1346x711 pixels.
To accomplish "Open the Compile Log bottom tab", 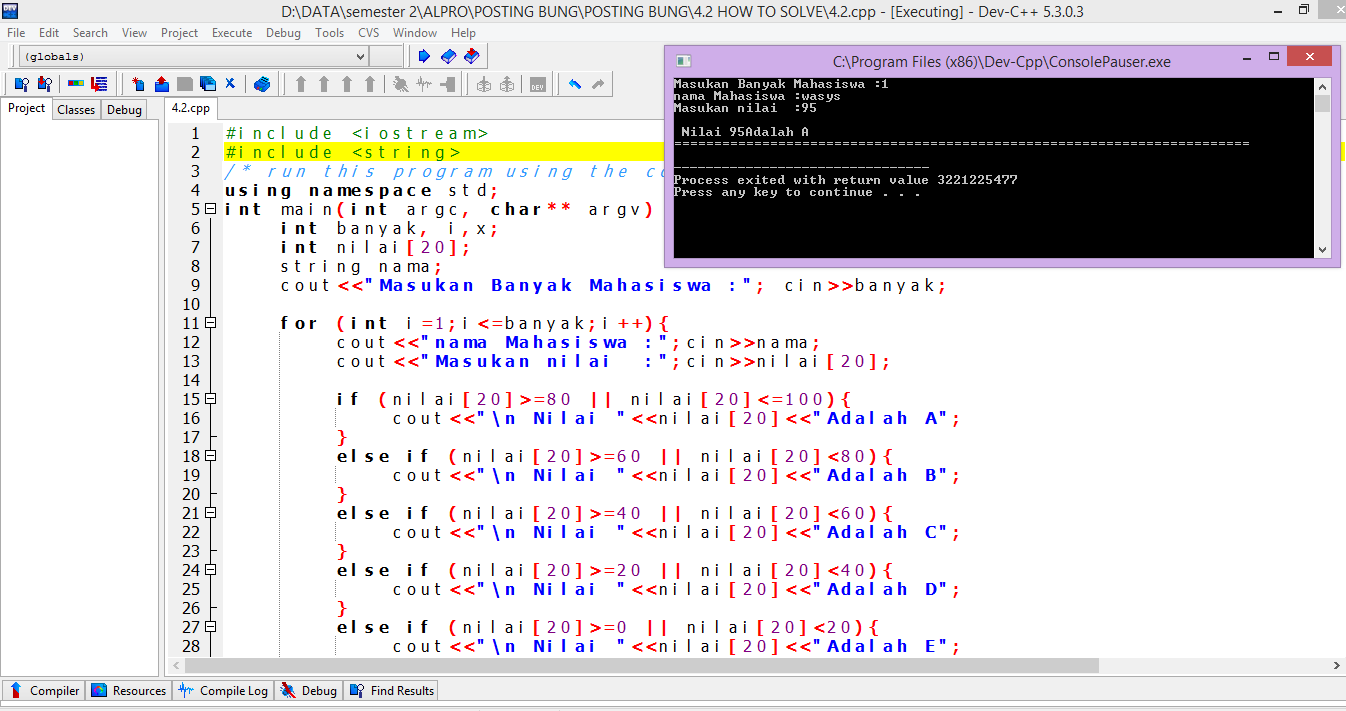I will pos(223,690).
